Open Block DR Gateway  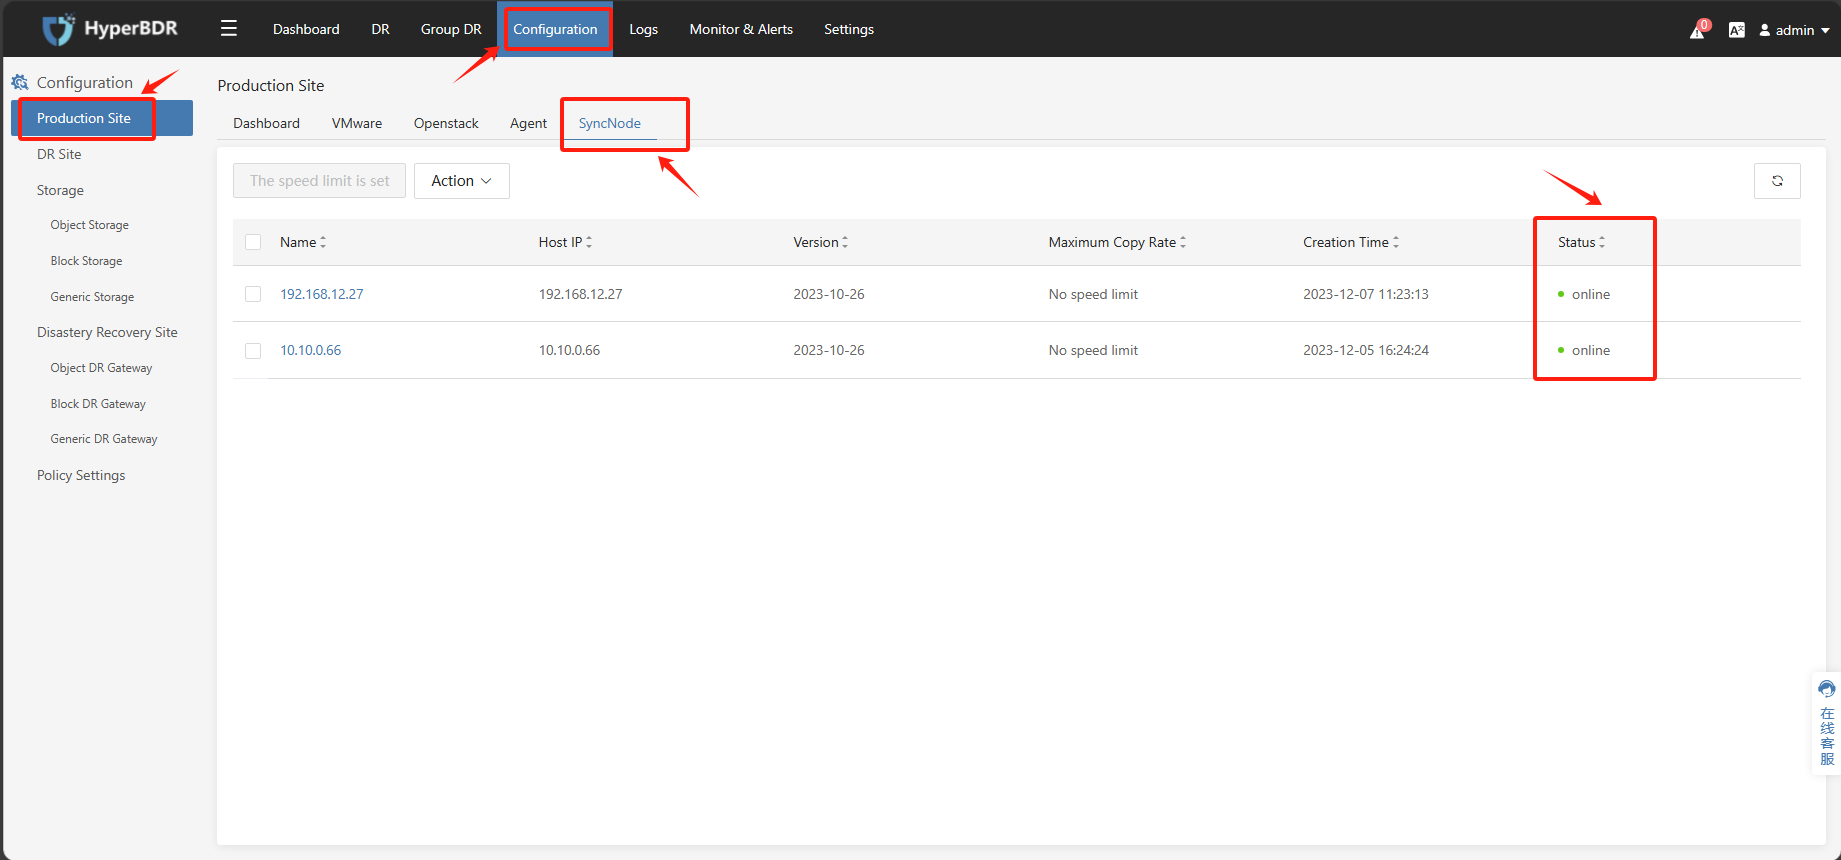pos(98,404)
